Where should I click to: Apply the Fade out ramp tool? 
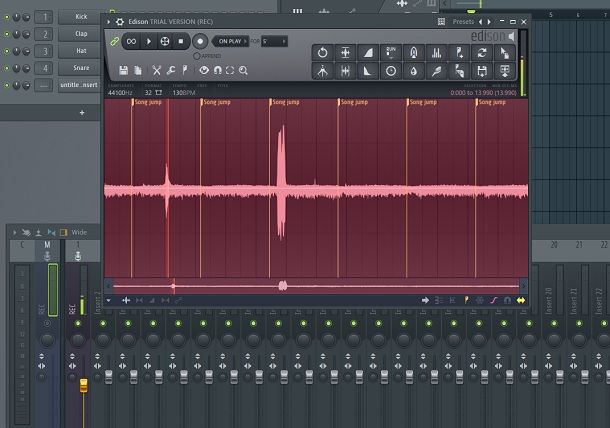pos(368,71)
